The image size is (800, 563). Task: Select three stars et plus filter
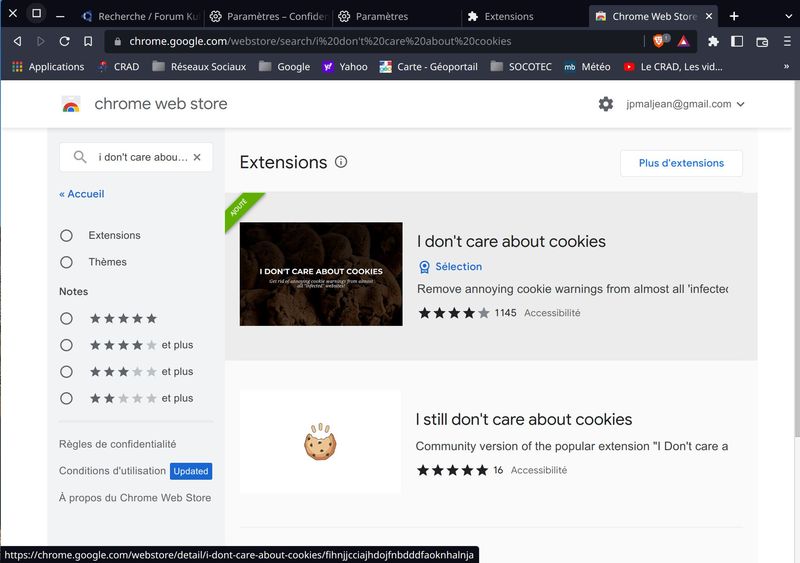66,372
